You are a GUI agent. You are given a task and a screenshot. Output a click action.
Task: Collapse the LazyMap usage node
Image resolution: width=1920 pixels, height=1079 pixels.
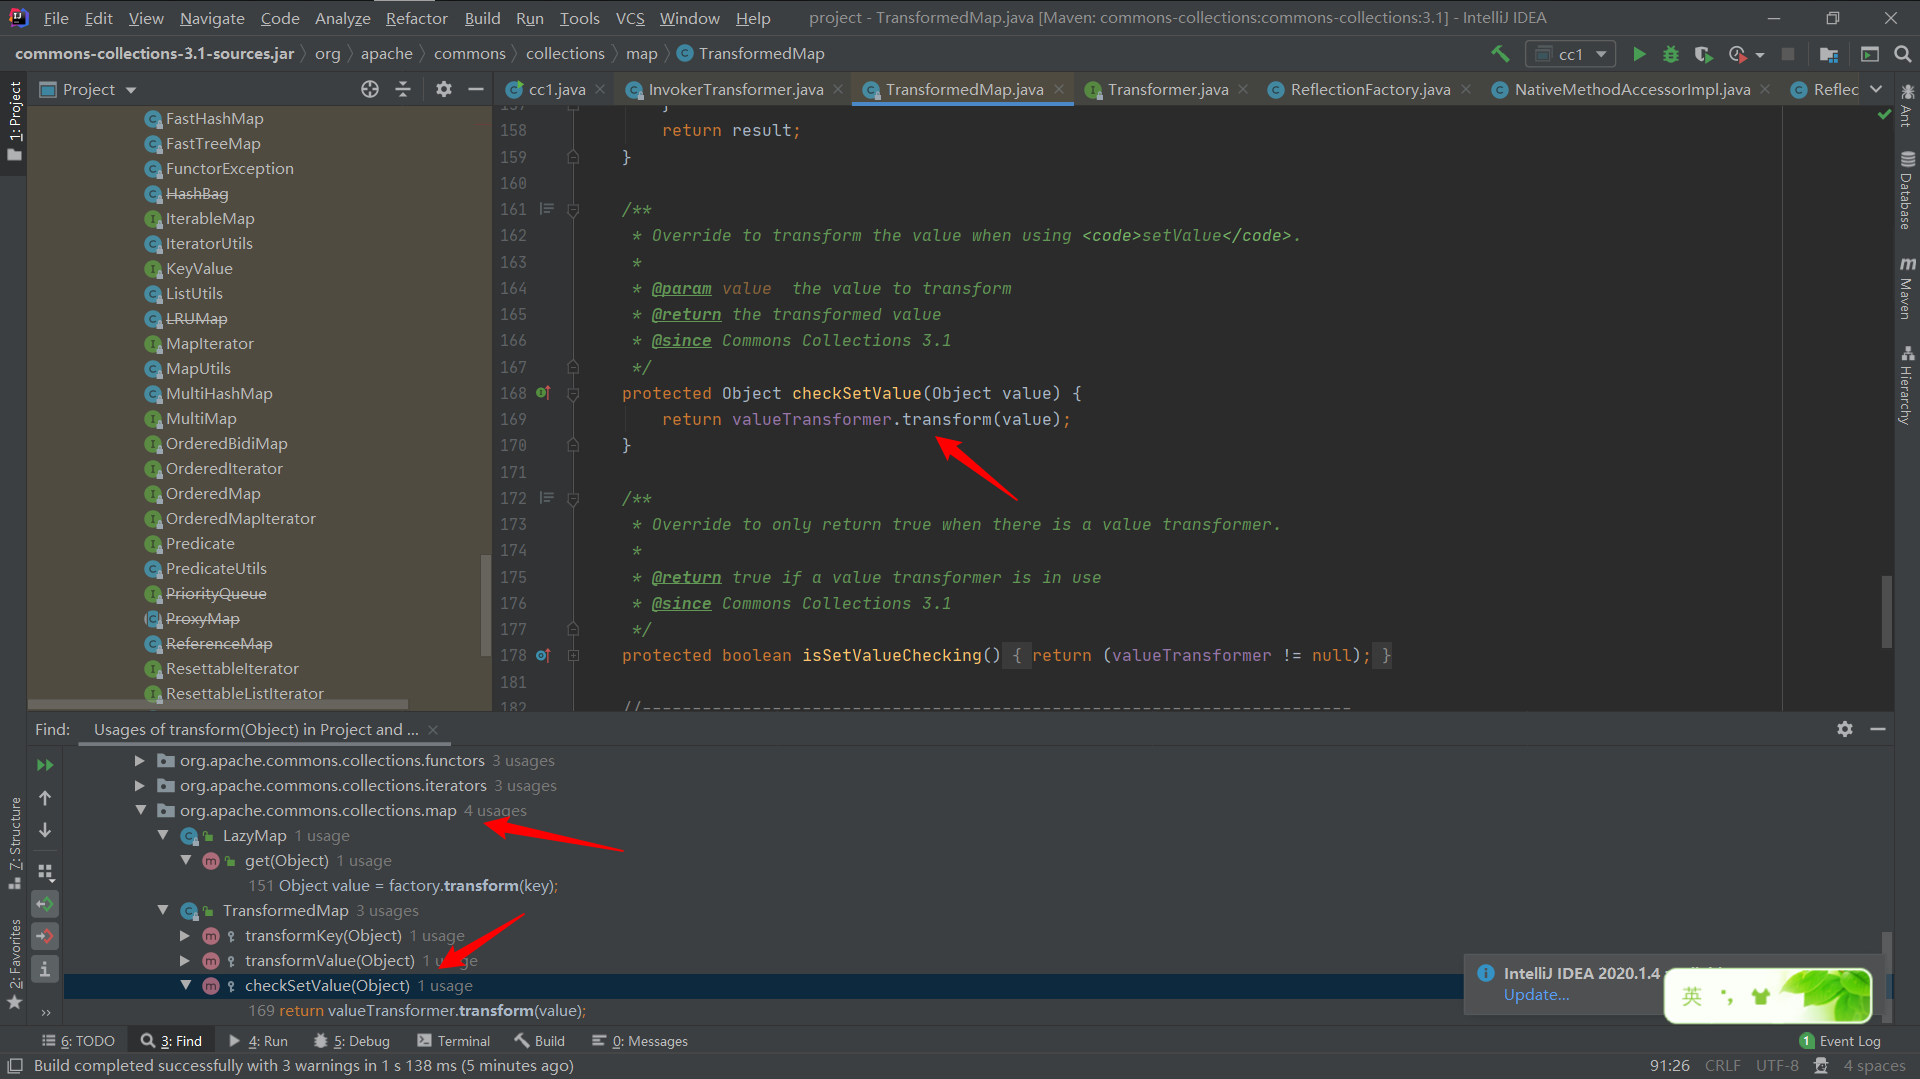[163, 835]
